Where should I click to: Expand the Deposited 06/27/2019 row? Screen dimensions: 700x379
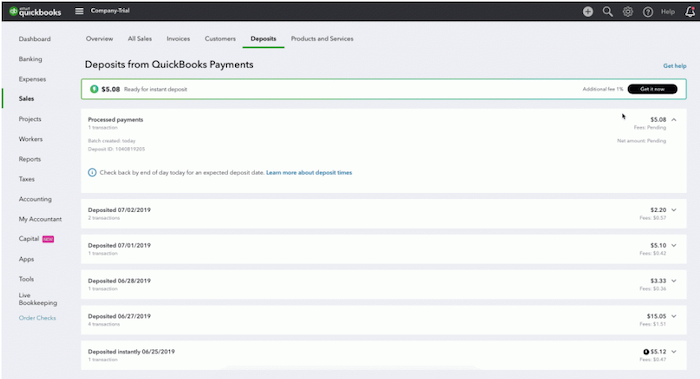tap(674, 316)
